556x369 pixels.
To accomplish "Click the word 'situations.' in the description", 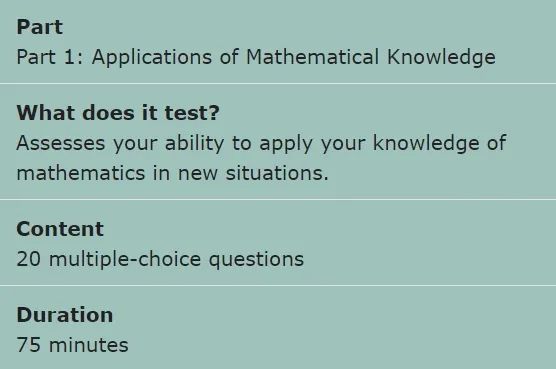I will (x=277, y=173).
